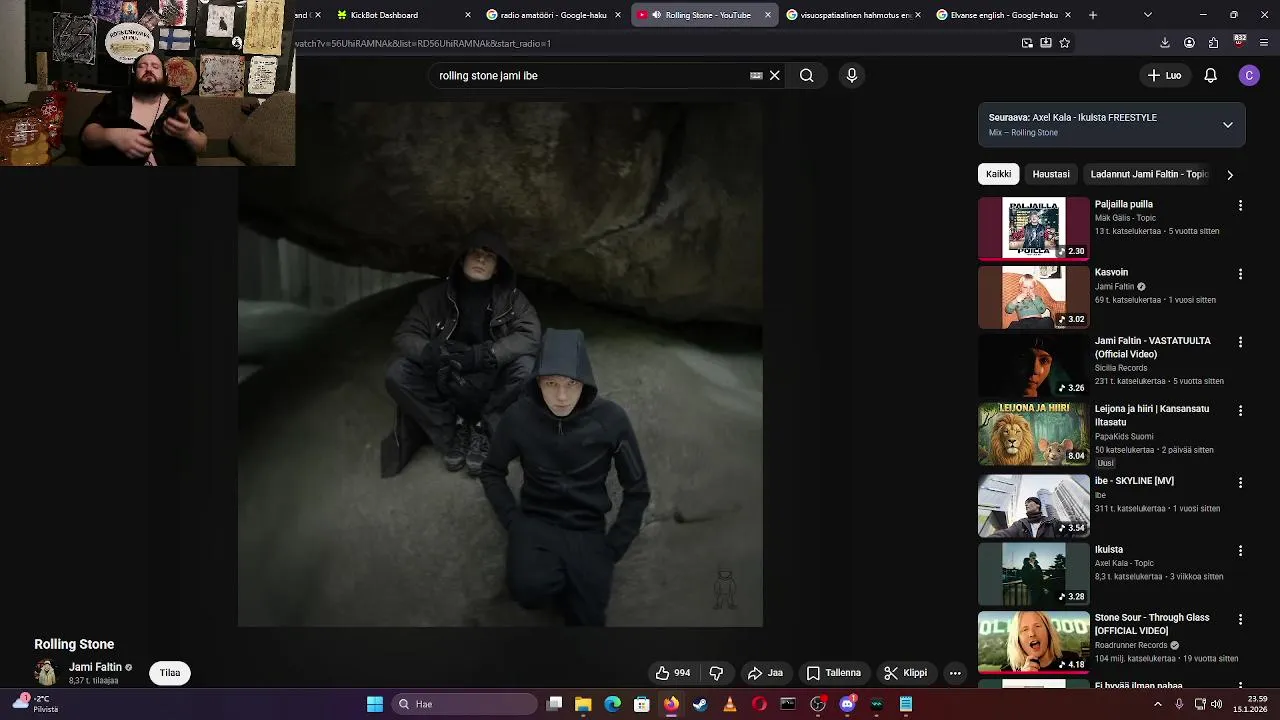
Task: Start voice search with microphone icon
Action: point(851,75)
